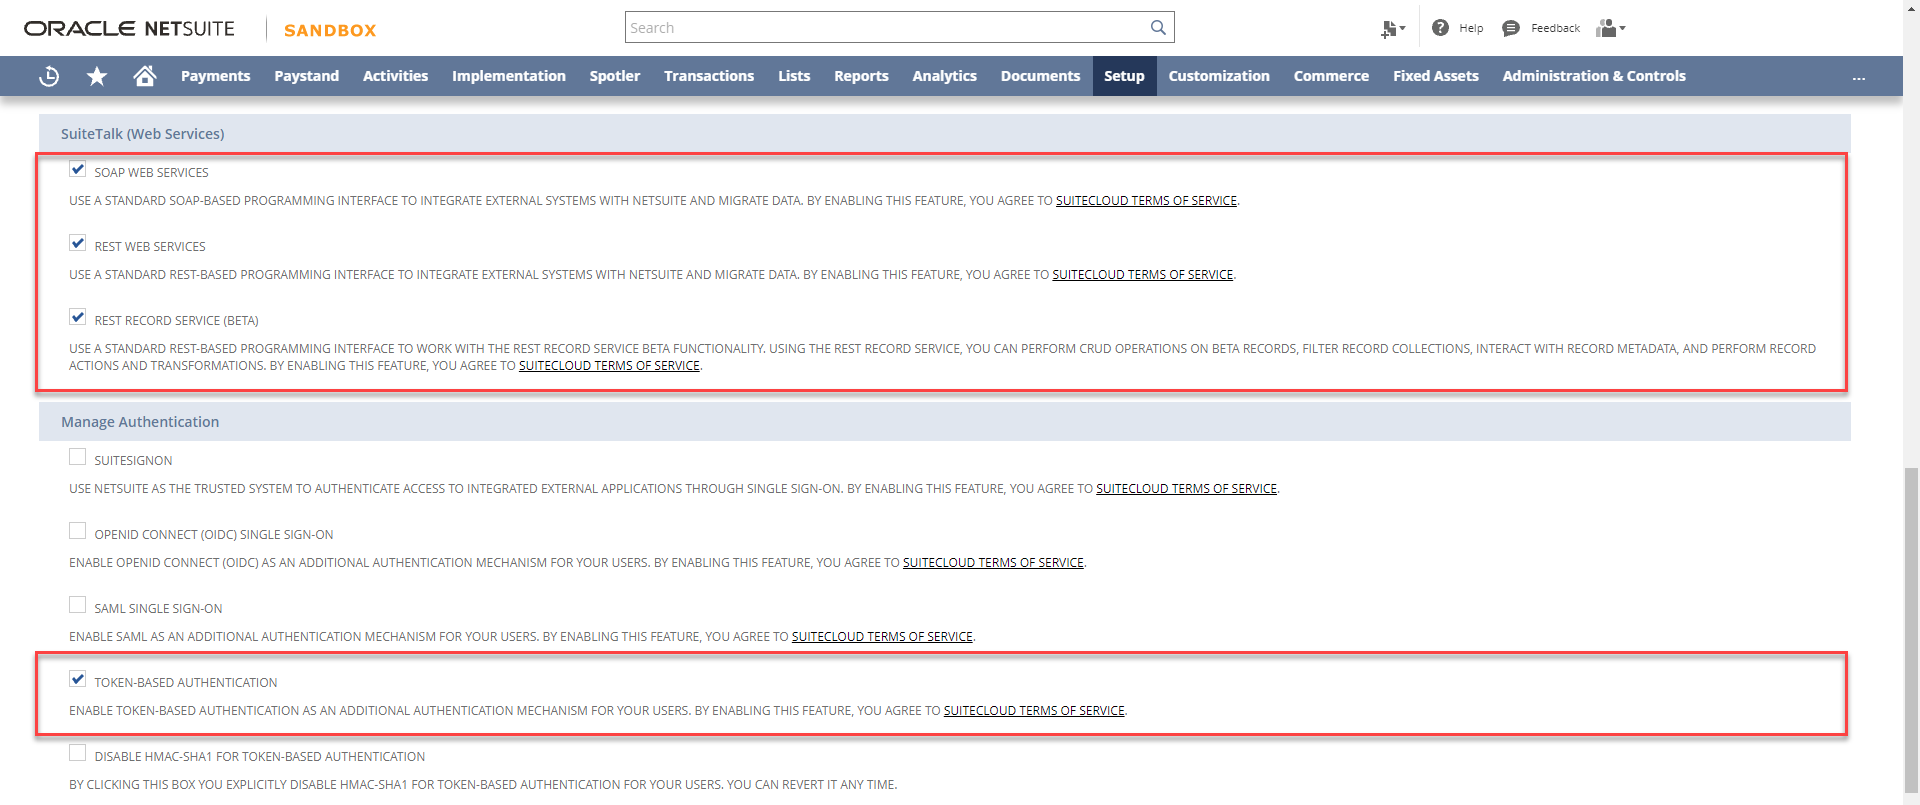Click the Oracle NetSuite logo
Screen dimensions: 1920x805
[x=129, y=29]
